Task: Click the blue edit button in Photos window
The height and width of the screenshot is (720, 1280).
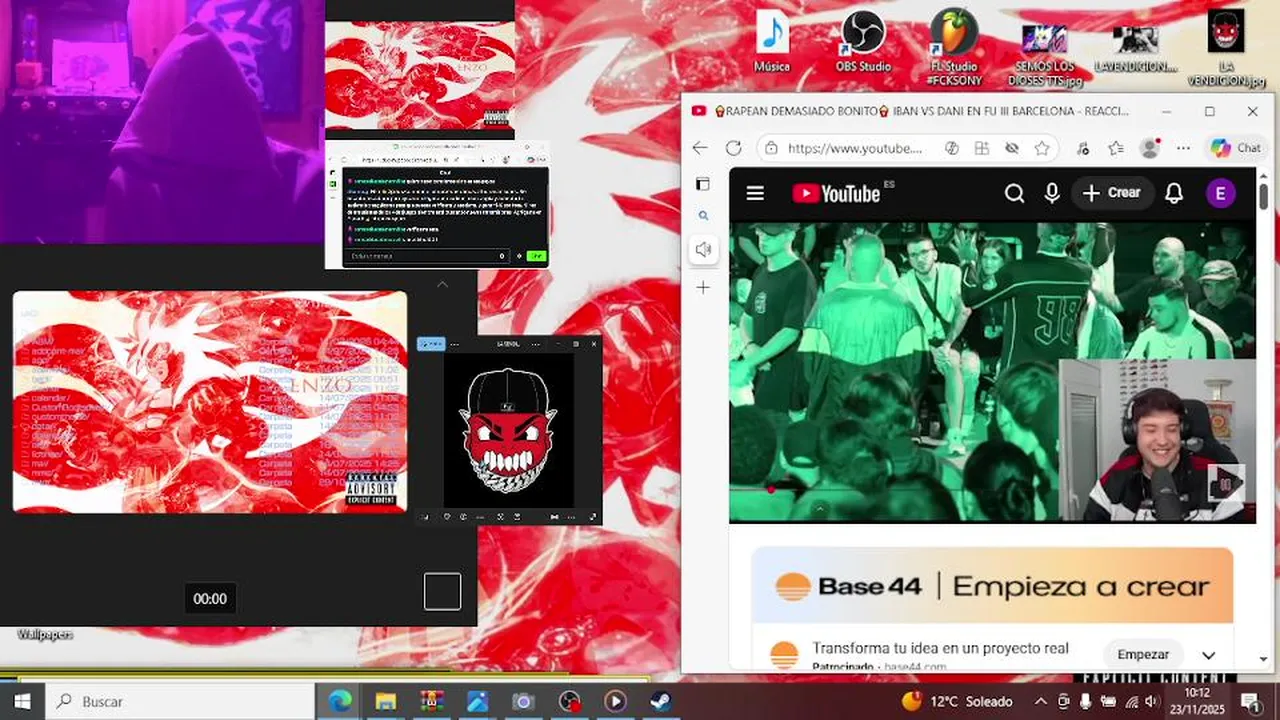Action: (431, 343)
